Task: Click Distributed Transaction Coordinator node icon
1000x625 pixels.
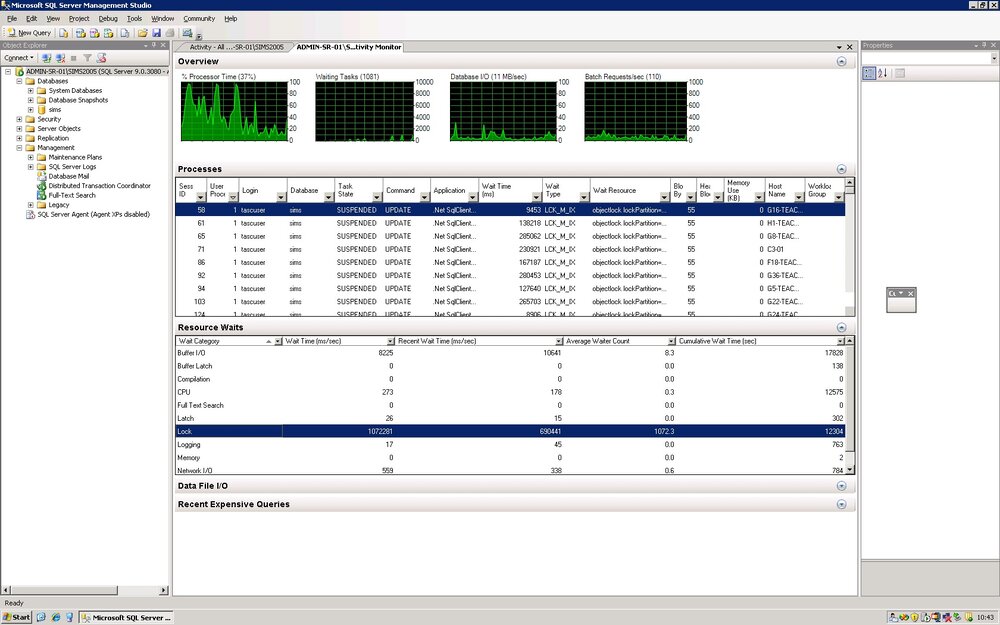Action: 41,186
